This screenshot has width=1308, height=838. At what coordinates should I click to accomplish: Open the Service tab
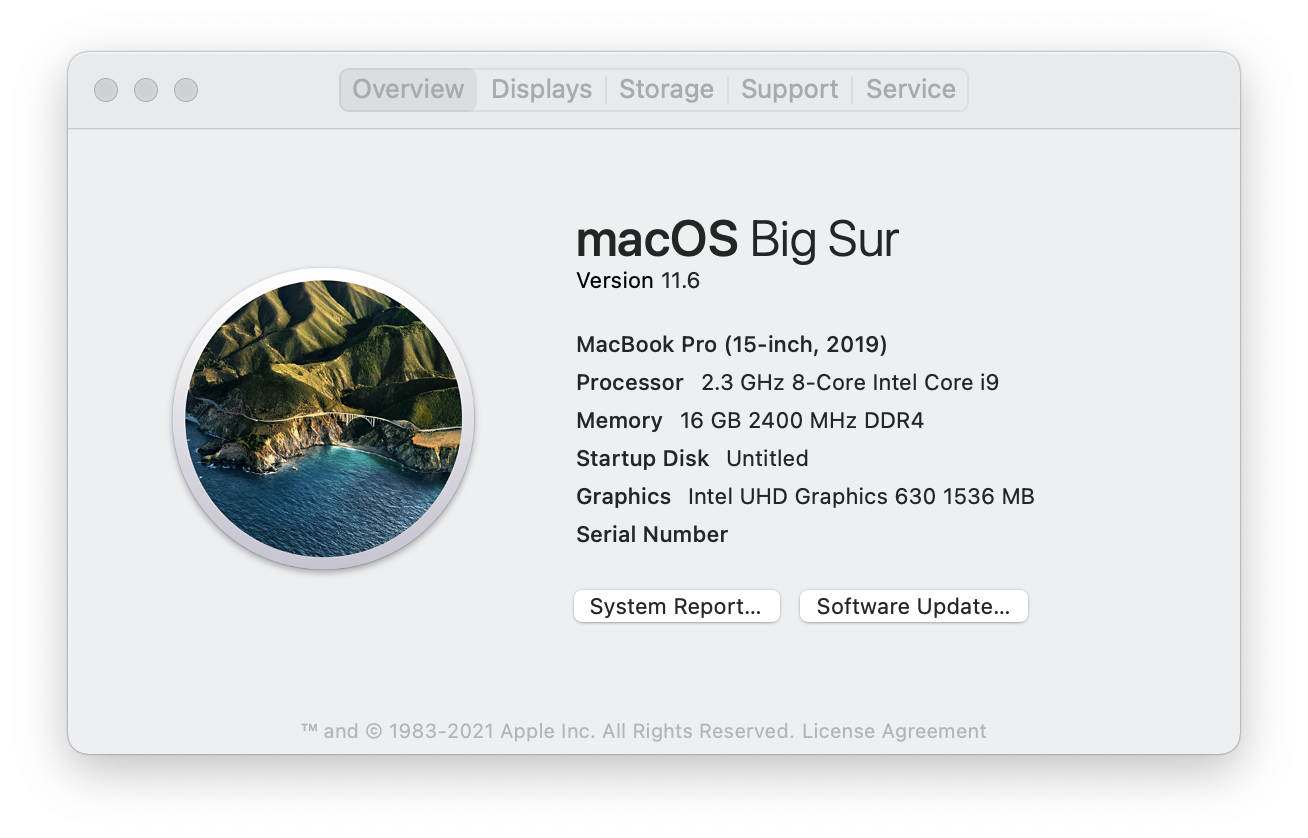coord(910,89)
